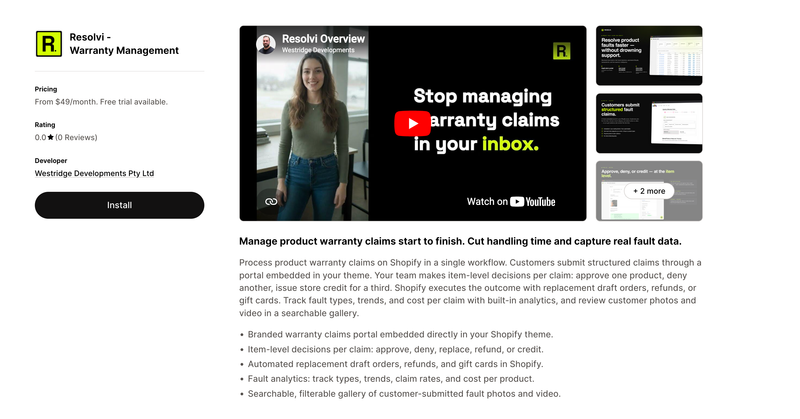Open the (0 Reviews) link

click(x=76, y=137)
